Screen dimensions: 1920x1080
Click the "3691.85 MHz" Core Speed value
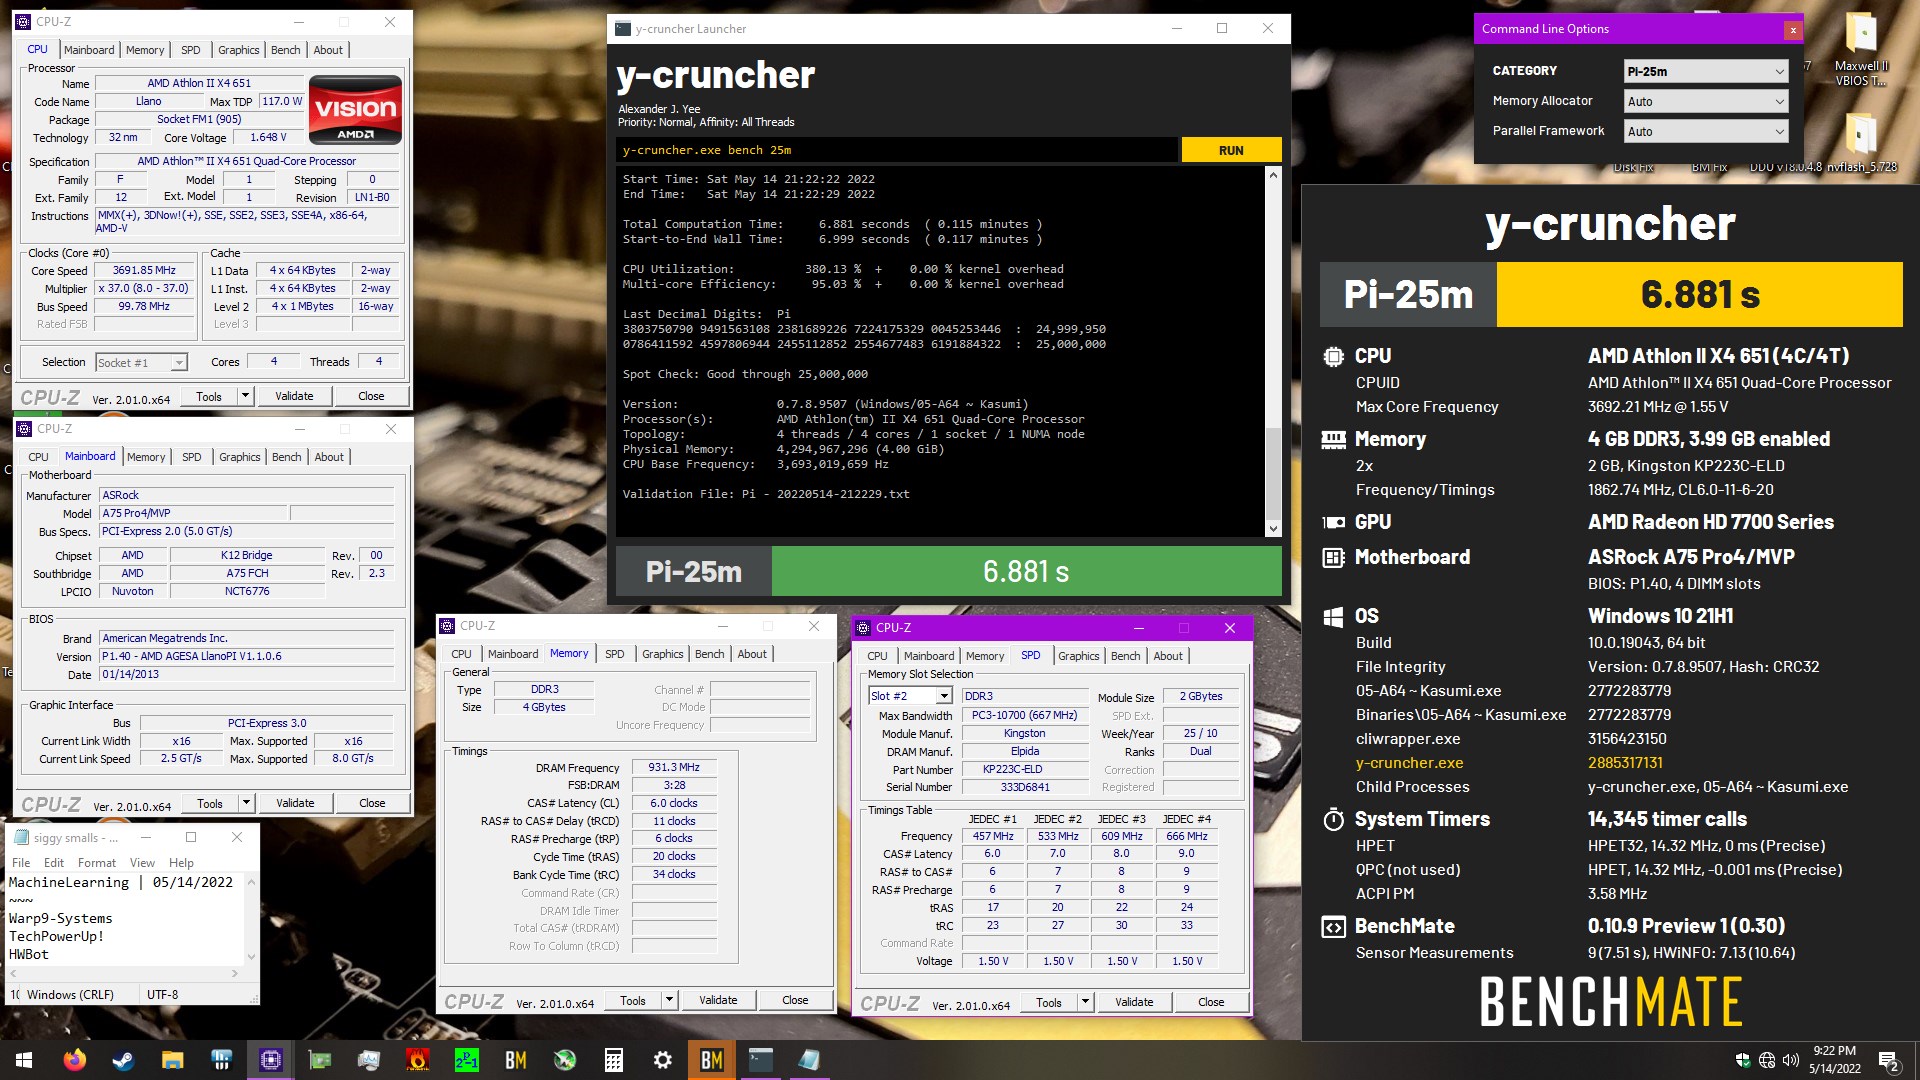click(144, 270)
